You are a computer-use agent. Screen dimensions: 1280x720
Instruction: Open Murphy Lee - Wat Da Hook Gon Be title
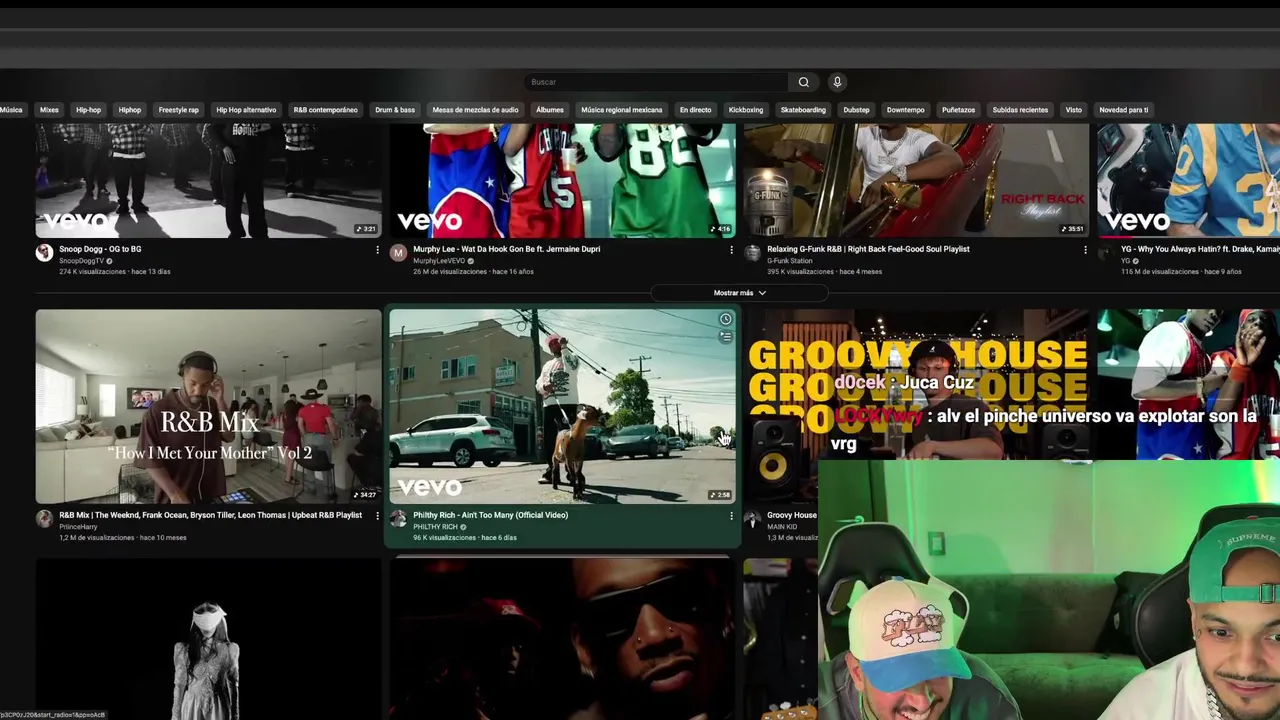[x=506, y=249]
